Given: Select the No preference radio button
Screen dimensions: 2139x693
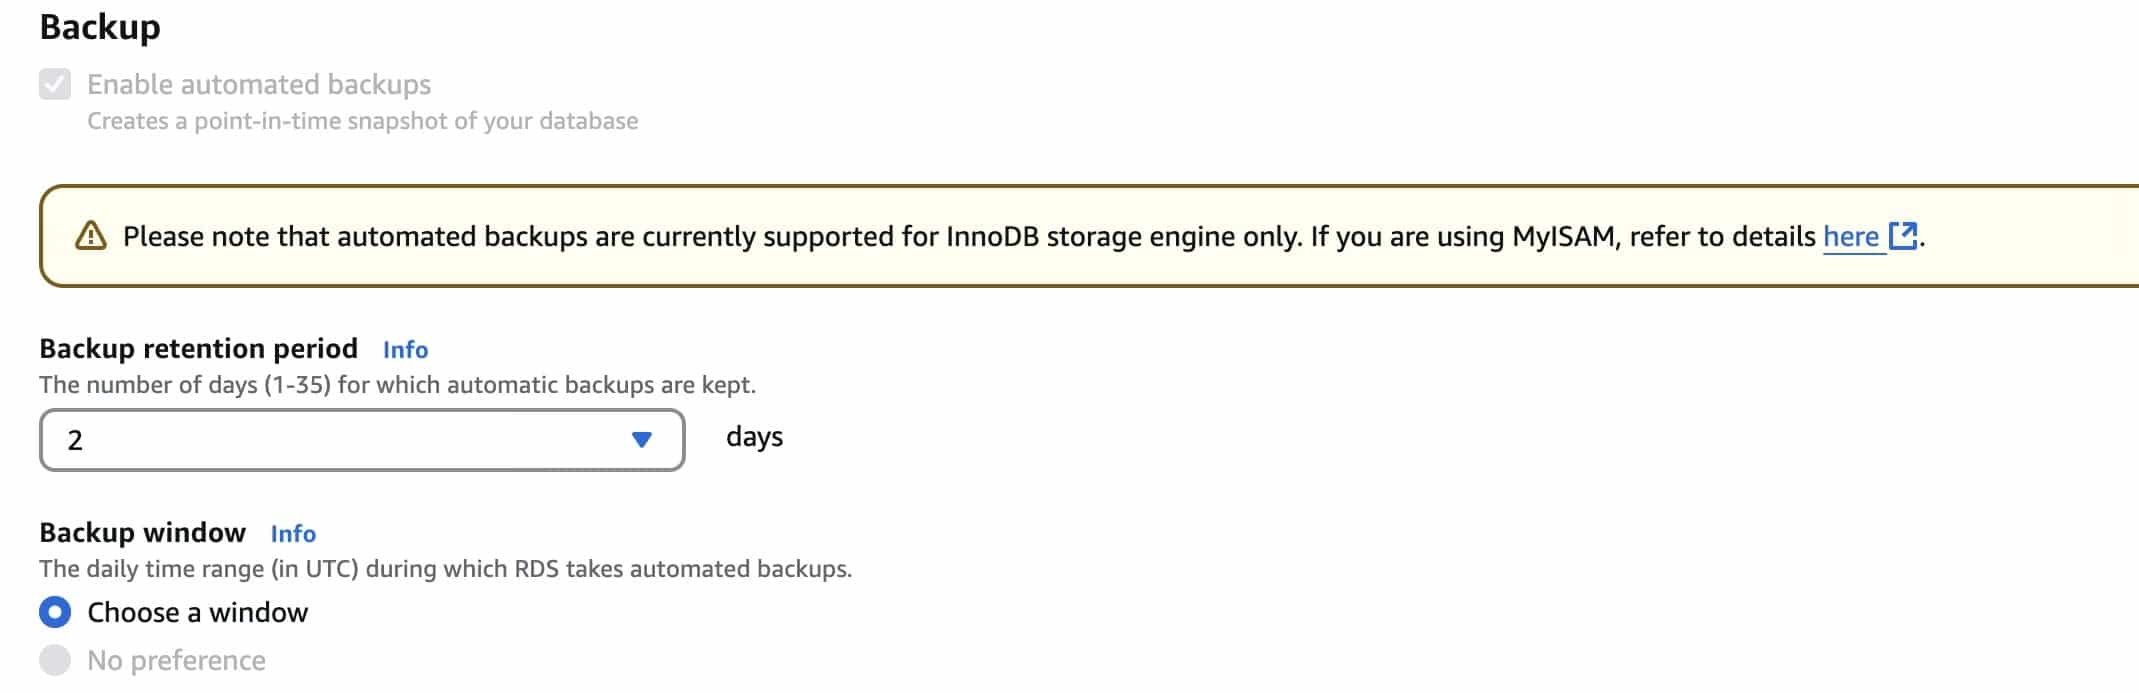Looking at the screenshot, I should click(55, 660).
